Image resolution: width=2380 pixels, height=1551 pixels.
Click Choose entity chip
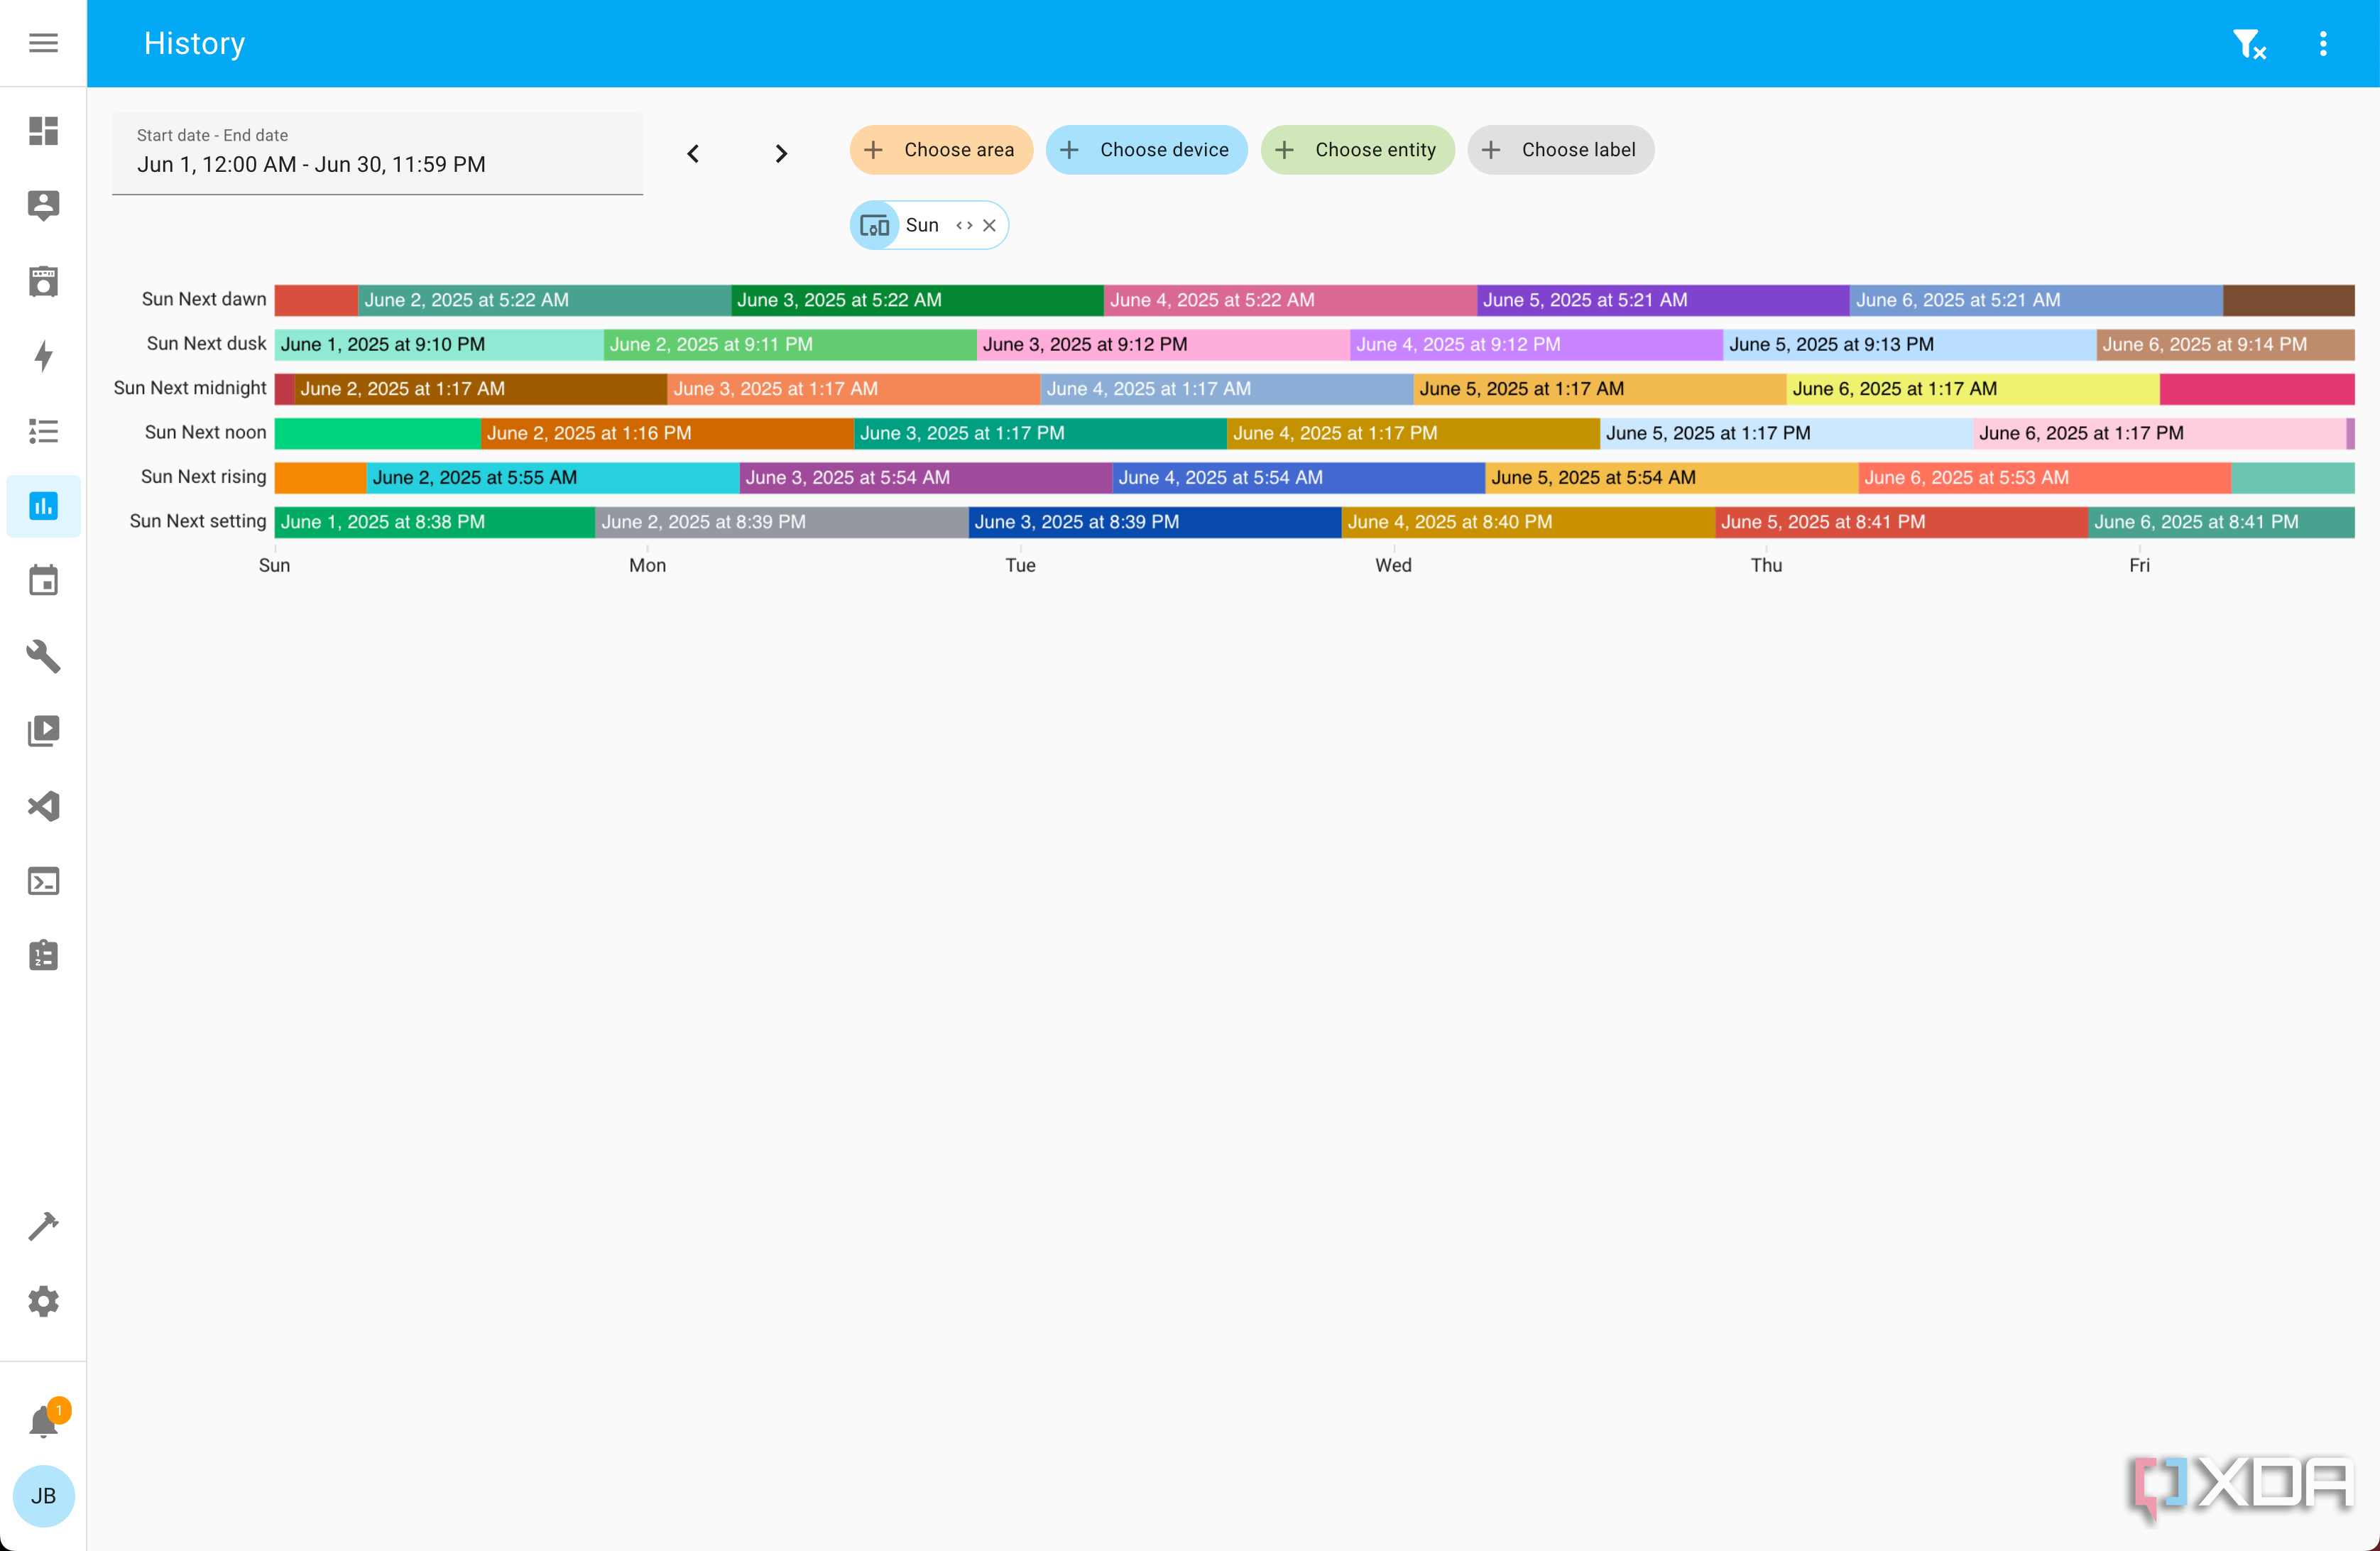pyautogui.click(x=1357, y=150)
